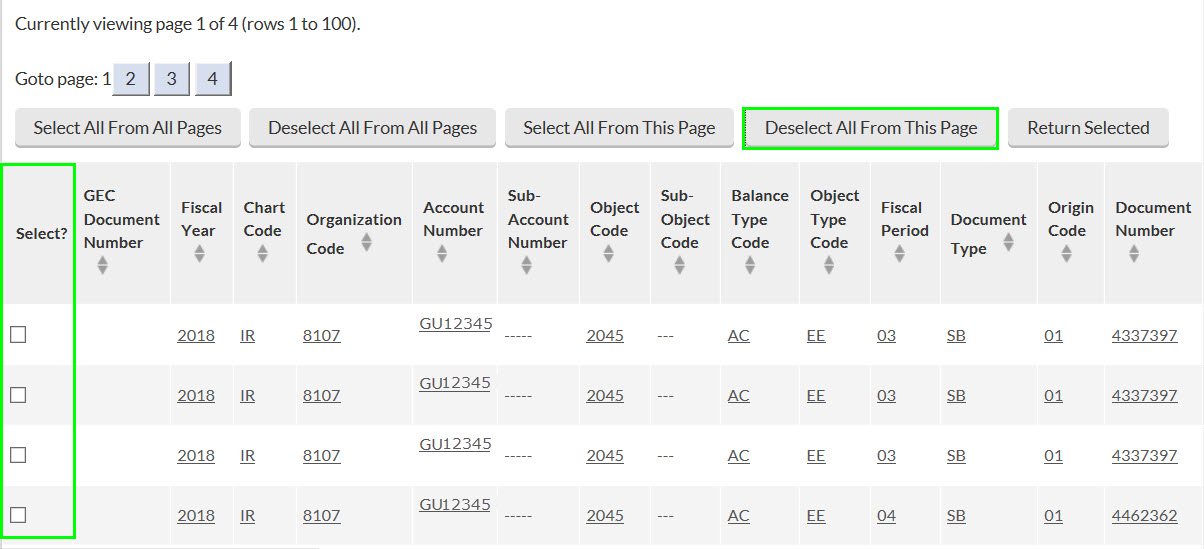Open object code 2045 in third row
Screen dimensions: 1204x549
(605, 456)
